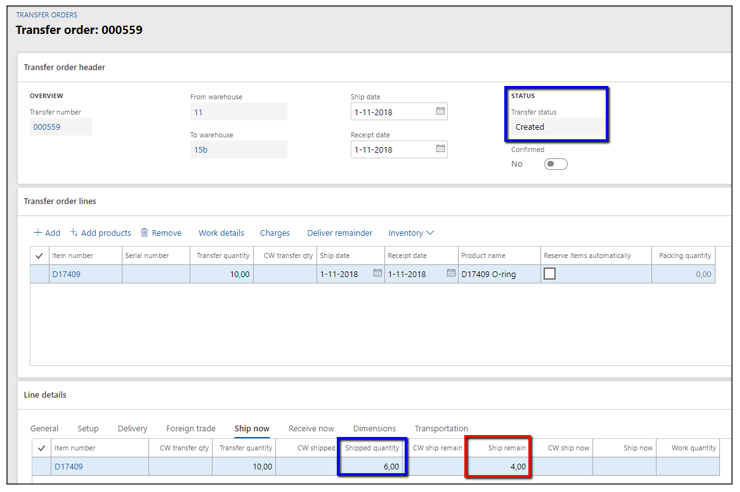Expand the Inventory dropdown menu
Viewport: 740px width, 492px height.
(411, 233)
